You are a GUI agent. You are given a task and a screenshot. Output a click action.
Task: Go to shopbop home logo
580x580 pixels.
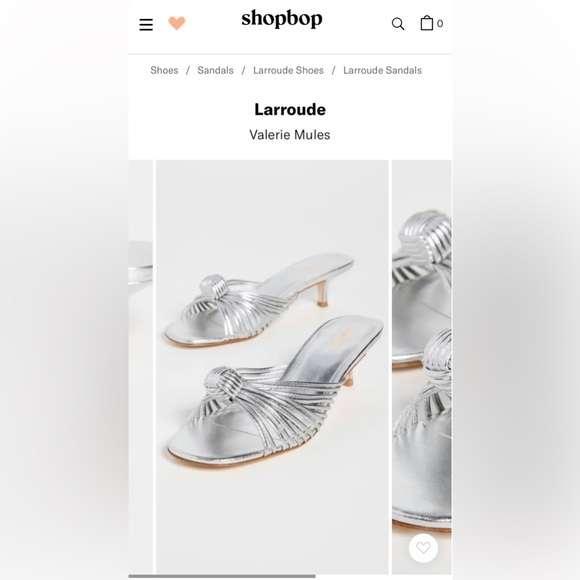pos(282,19)
